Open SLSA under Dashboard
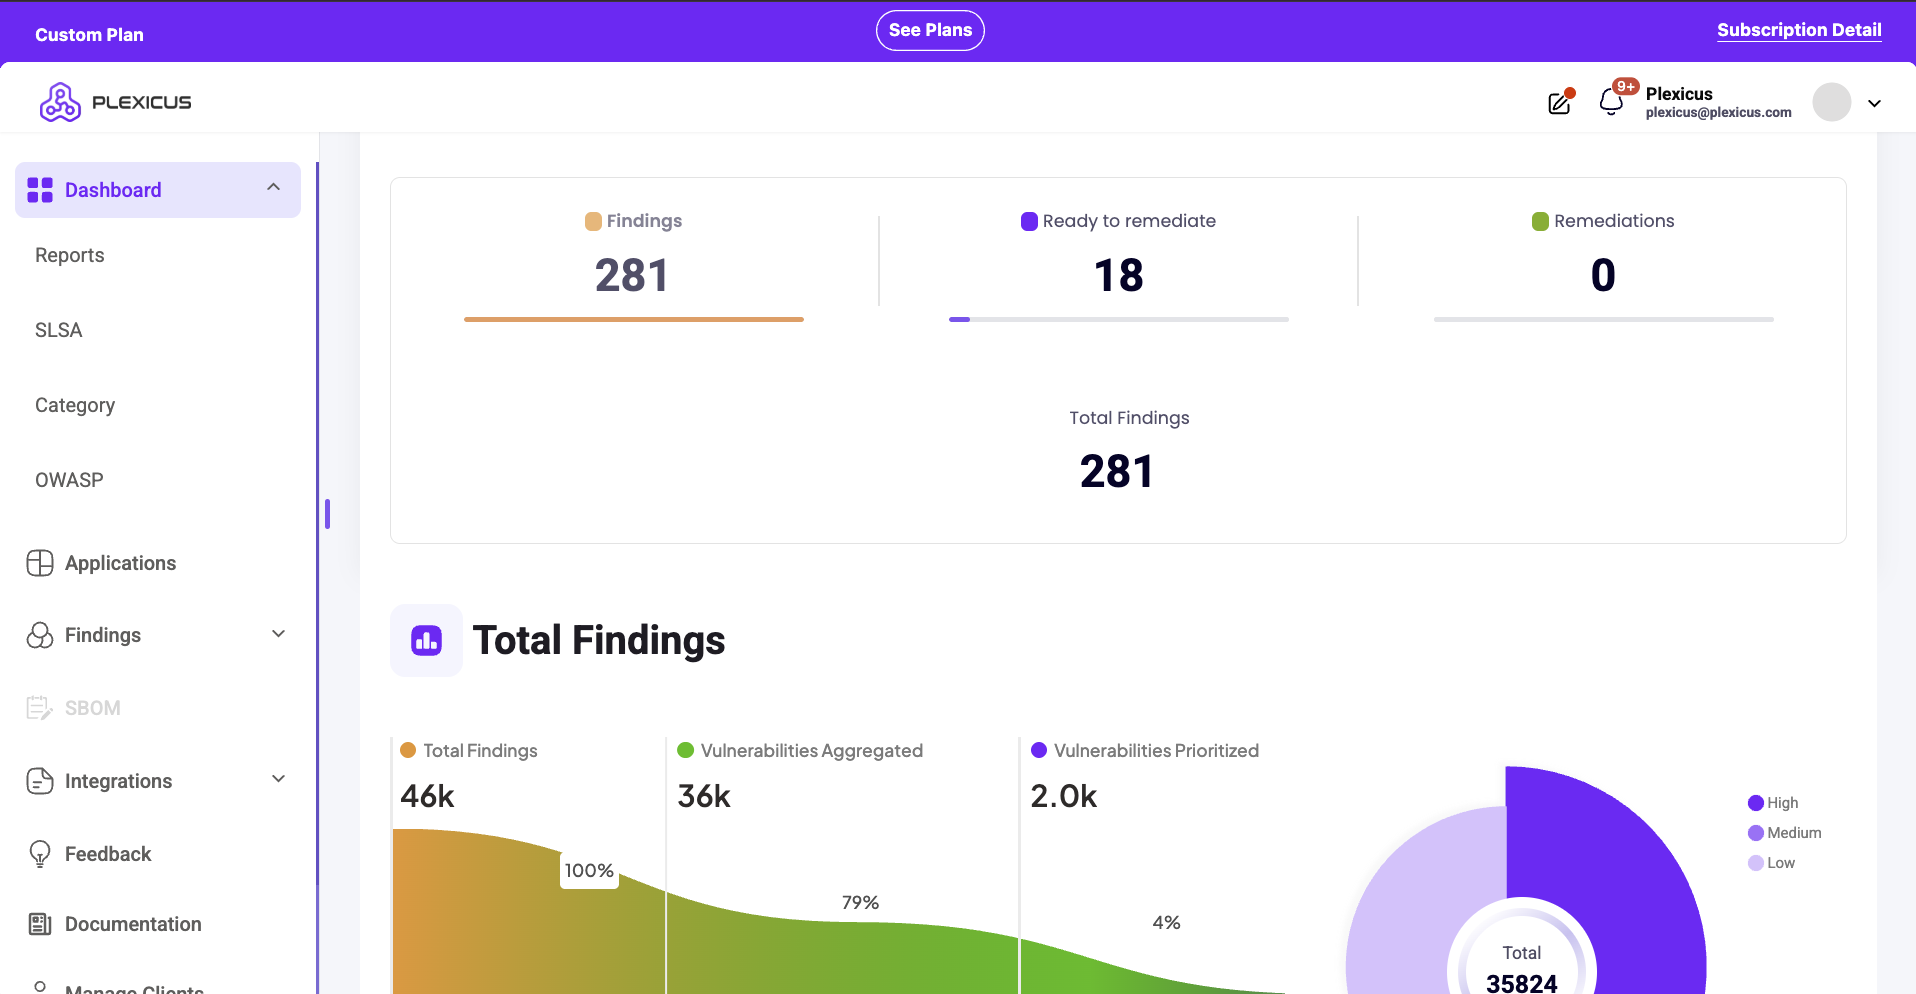Image resolution: width=1916 pixels, height=994 pixels. [59, 330]
